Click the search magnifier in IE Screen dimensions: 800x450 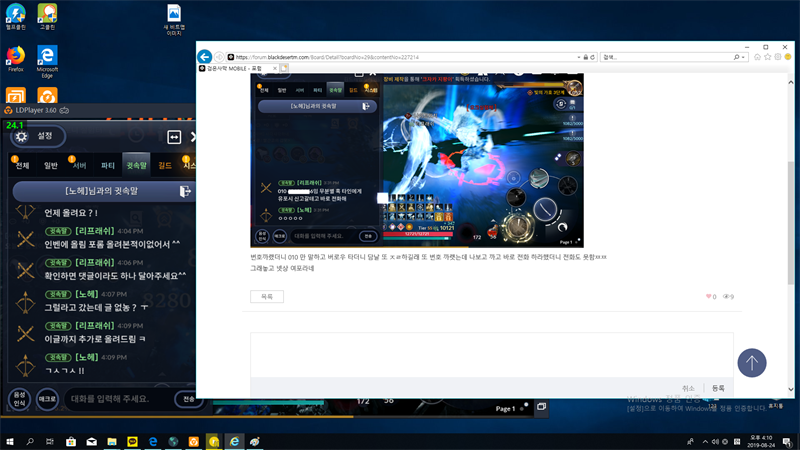736,57
